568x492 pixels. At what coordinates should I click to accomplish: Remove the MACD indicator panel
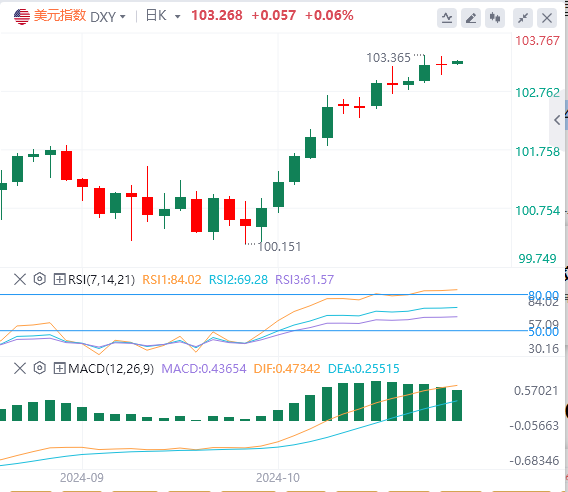click(x=20, y=368)
